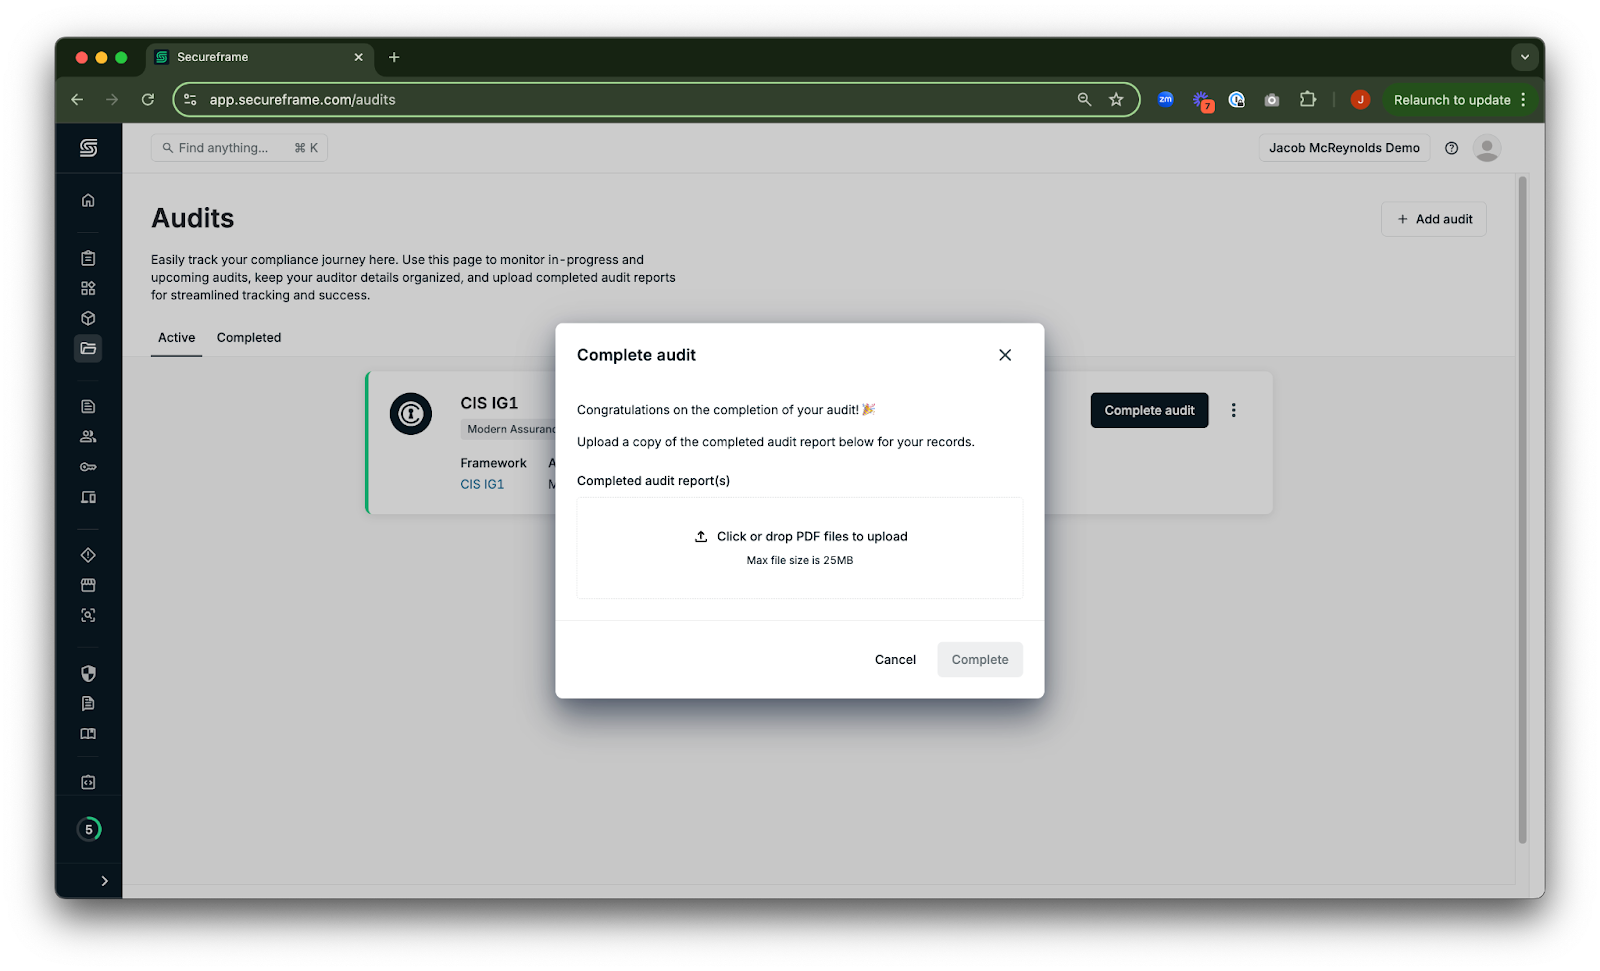1600x971 pixels.
Task: Open the diamond-shaped icon in sidebar
Action: [x=88, y=555]
